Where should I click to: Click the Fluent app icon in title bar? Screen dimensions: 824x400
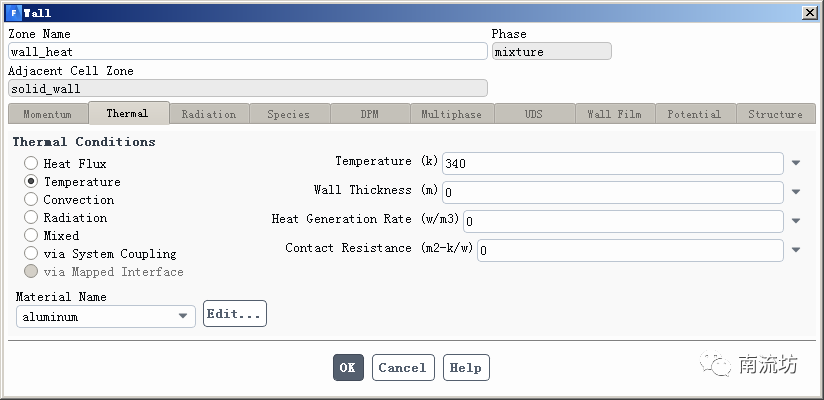coord(12,12)
